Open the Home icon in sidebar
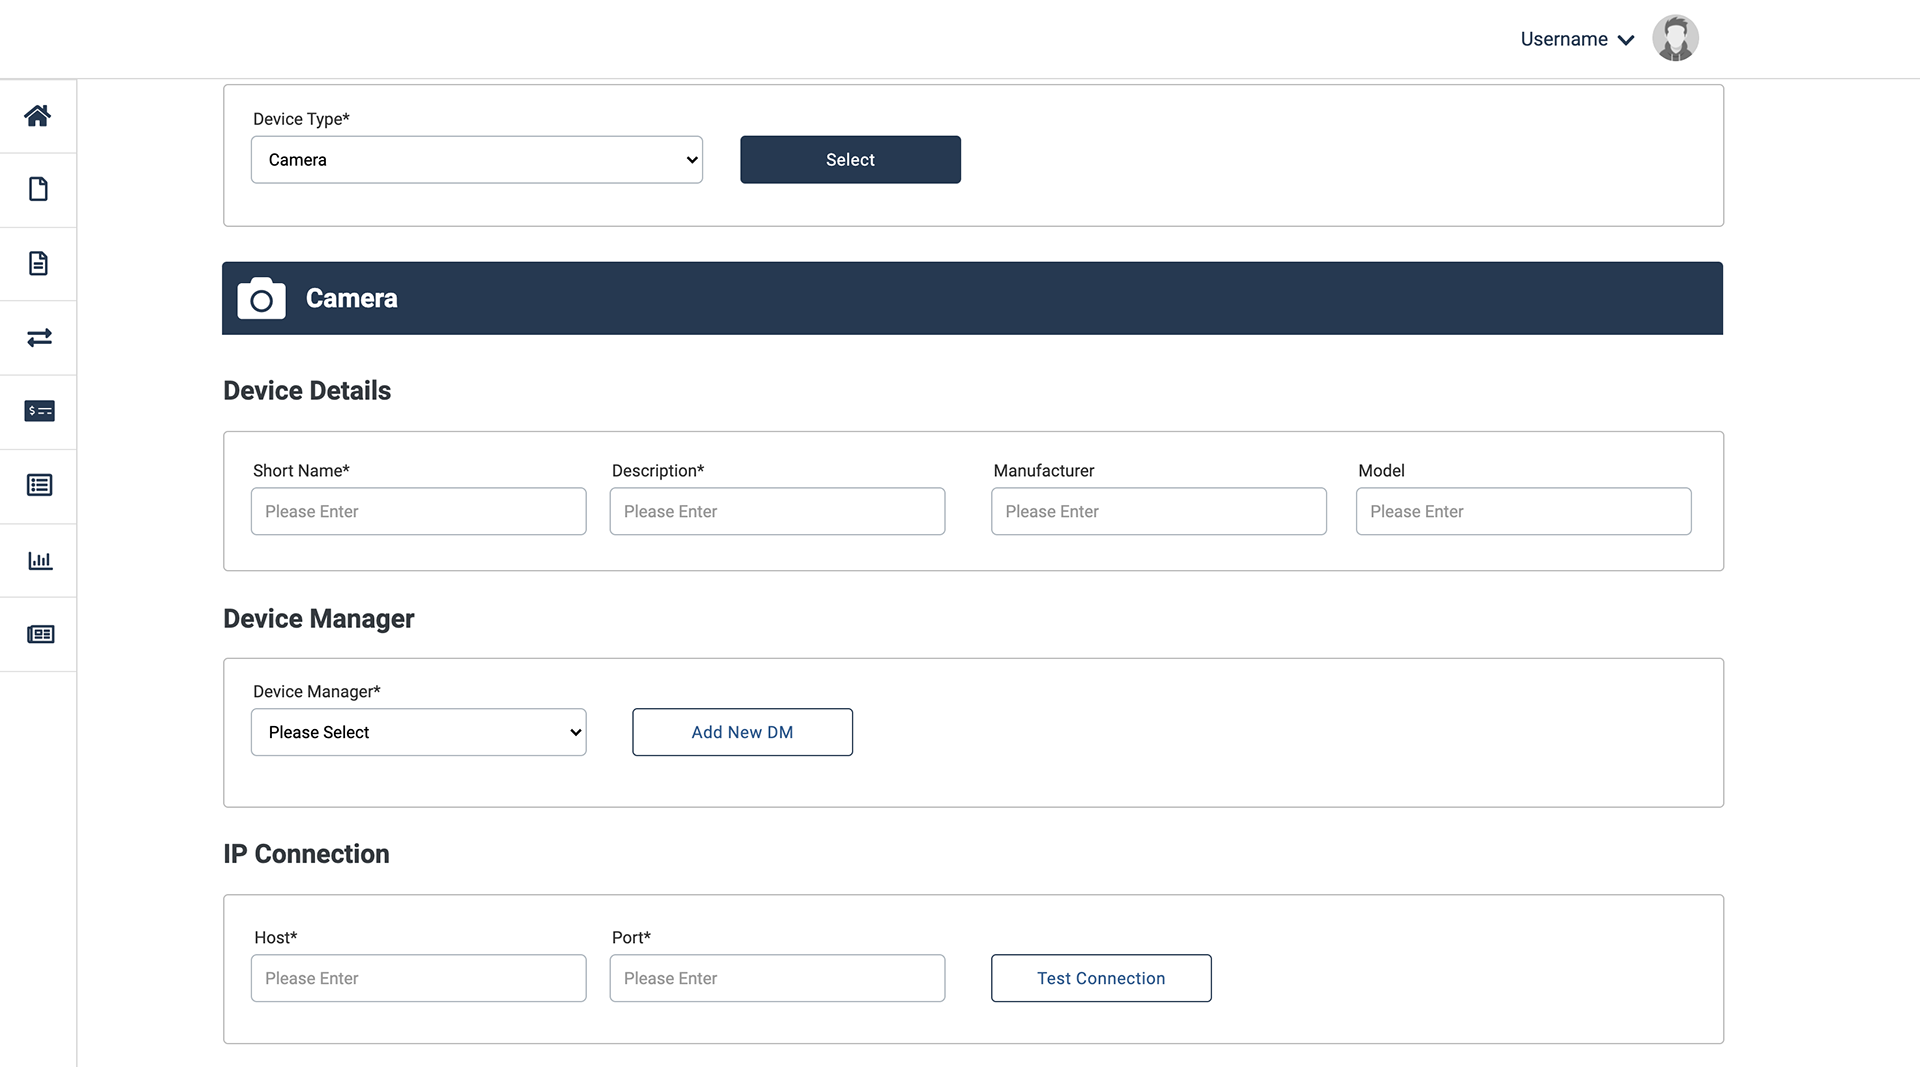 click(x=38, y=116)
